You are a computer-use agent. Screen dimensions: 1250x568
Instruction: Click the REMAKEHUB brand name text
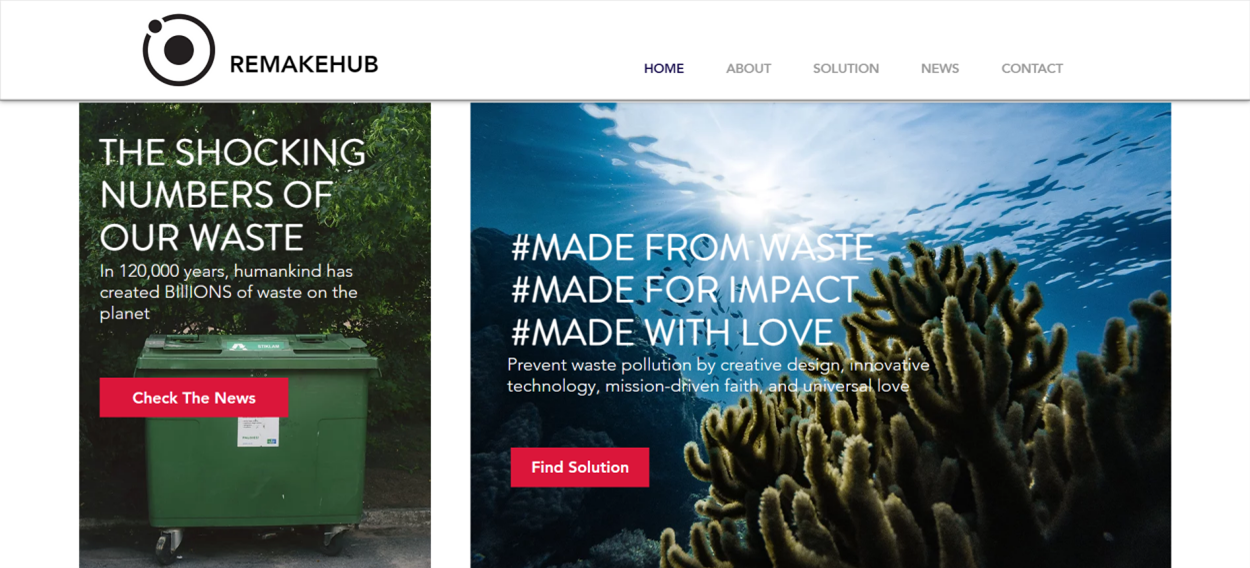click(x=304, y=64)
